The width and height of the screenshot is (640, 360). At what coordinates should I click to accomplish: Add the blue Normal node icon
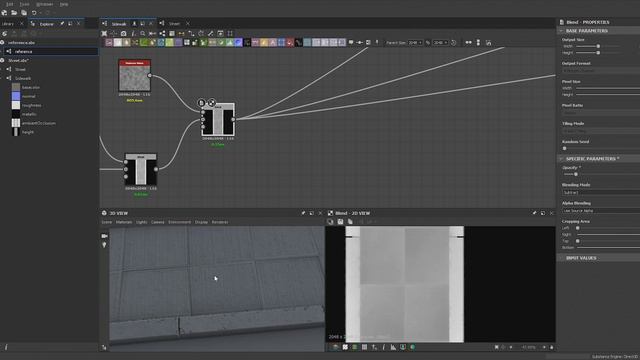pos(238,42)
